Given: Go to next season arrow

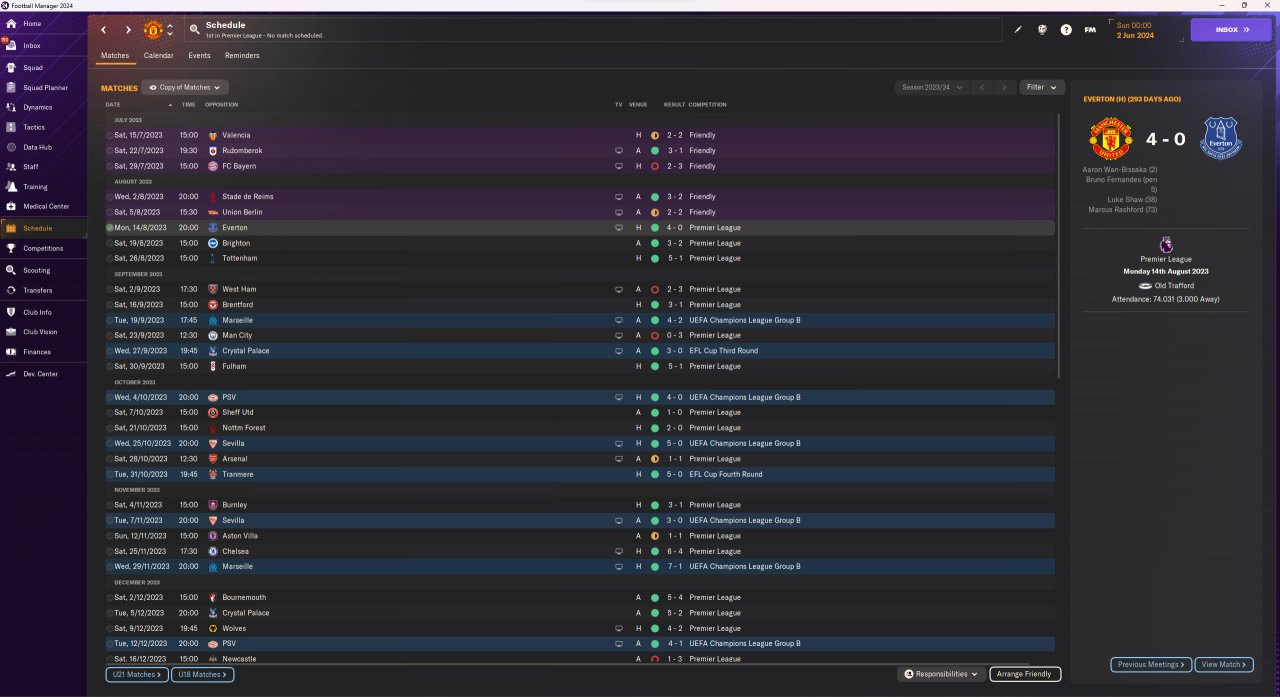Looking at the screenshot, I should tap(1005, 88).
